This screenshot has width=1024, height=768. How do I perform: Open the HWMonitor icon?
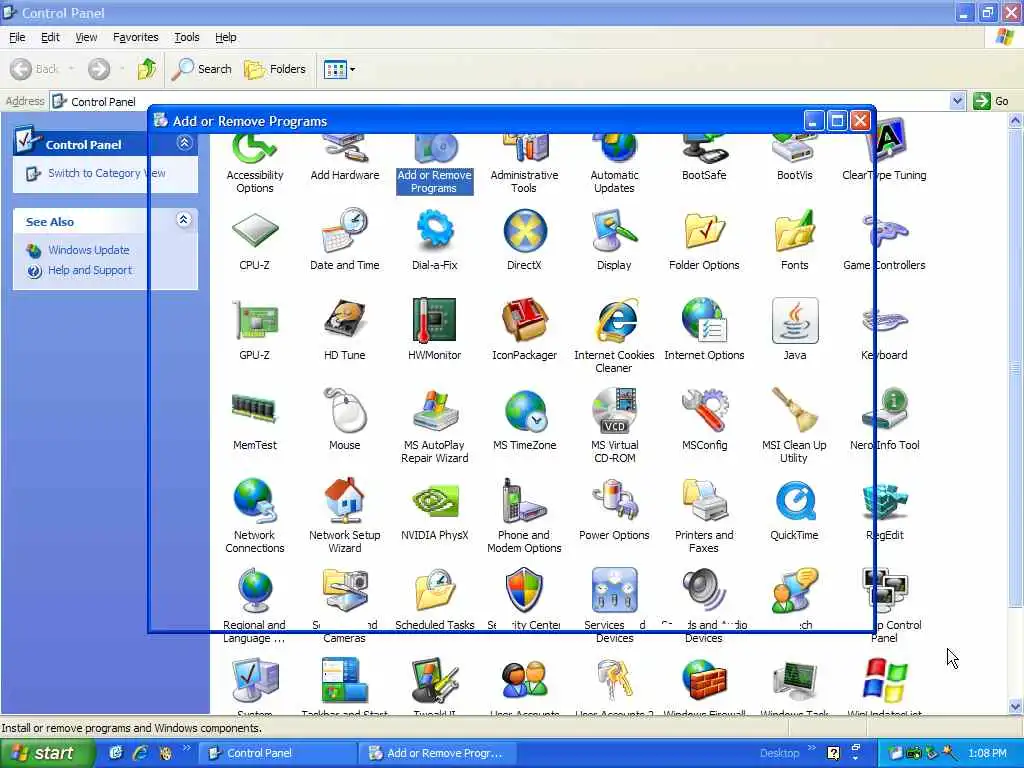point(434,321)
